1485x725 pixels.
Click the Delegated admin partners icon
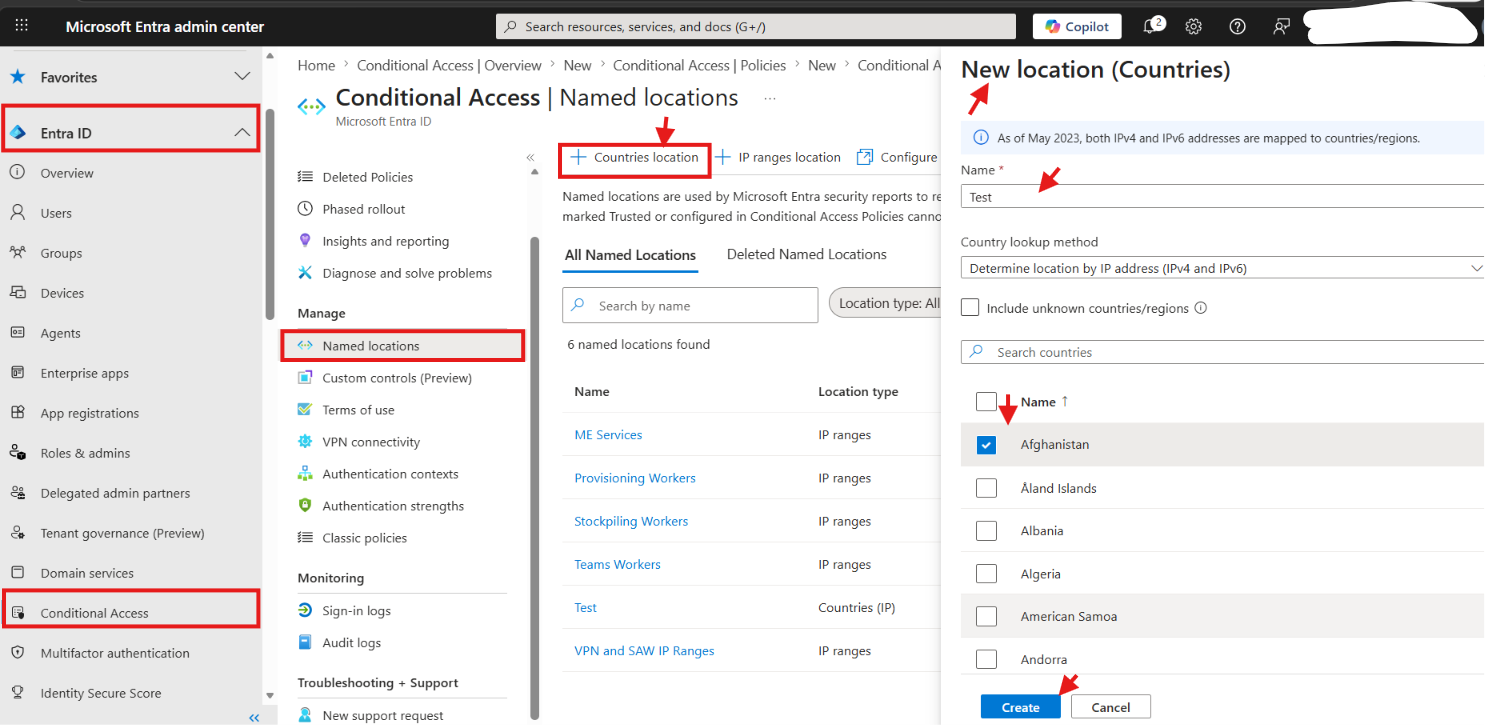(x=18, y=493)
